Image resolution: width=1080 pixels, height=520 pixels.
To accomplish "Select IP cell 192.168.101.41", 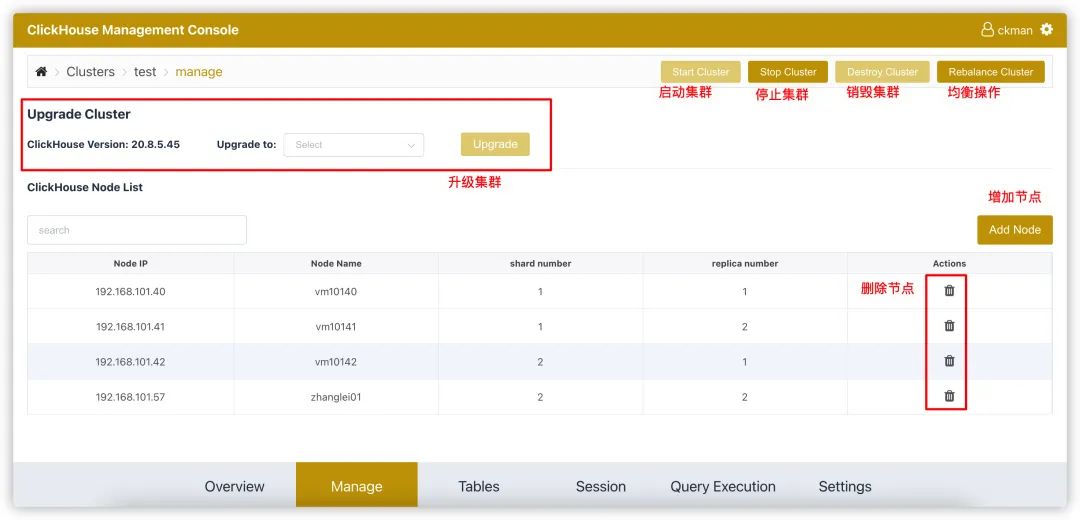I will point(131,326).
